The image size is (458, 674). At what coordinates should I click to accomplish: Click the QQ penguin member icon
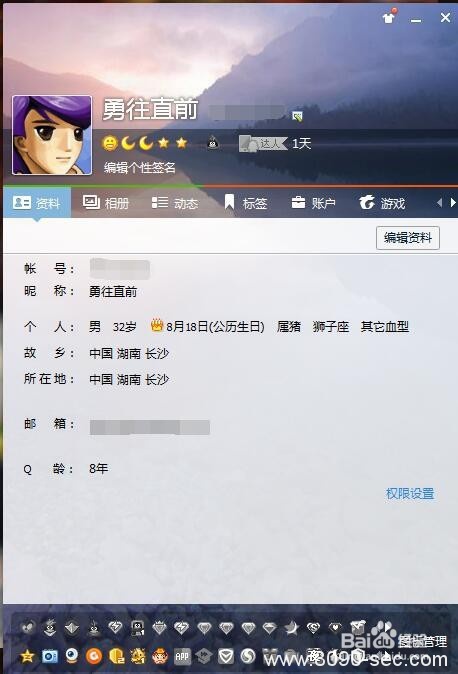click(213, 142)
